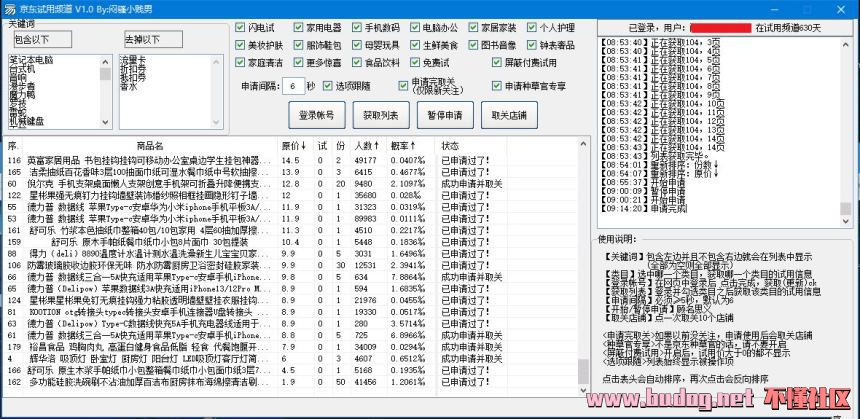Select 机械键盘 in the include keyword list
Image resolution: width=860 pixels, height=419 pixels.
[26, 121]
